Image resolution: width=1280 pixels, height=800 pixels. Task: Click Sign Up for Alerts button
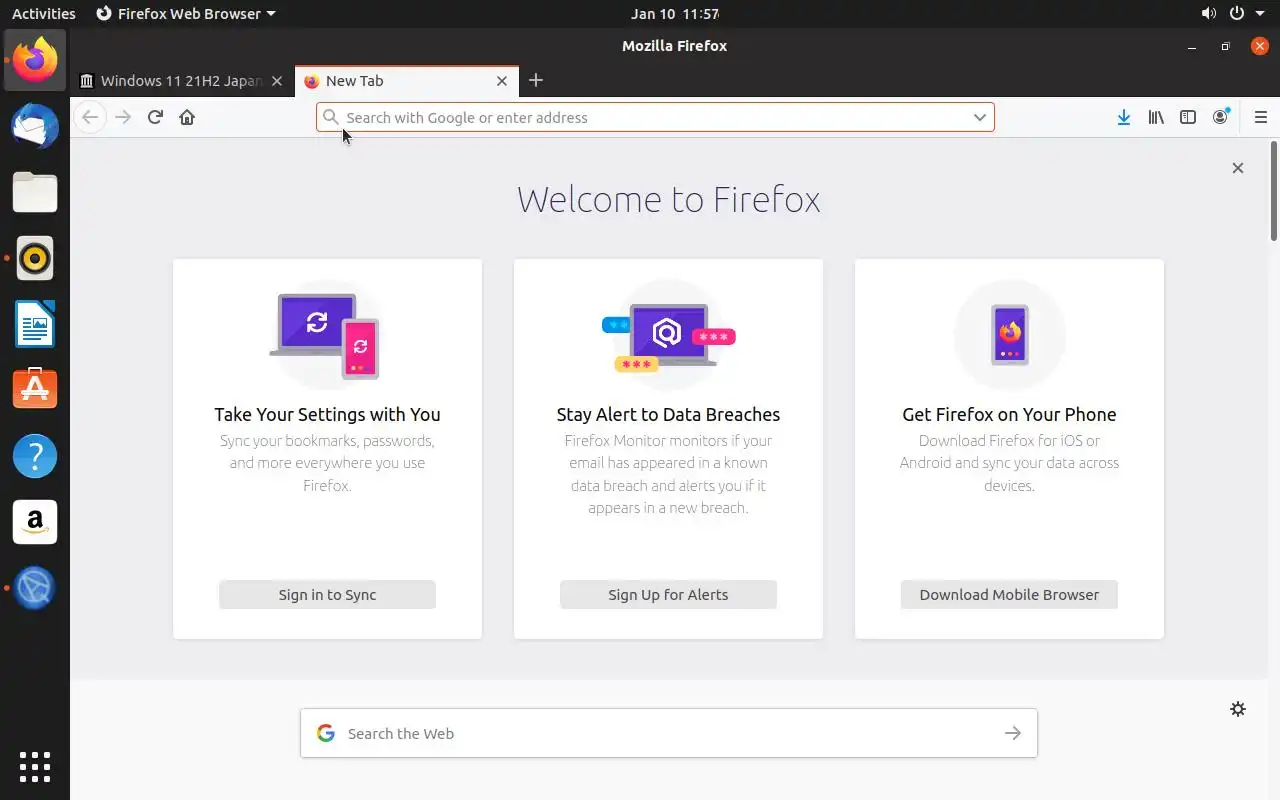(x=668, y=594)
